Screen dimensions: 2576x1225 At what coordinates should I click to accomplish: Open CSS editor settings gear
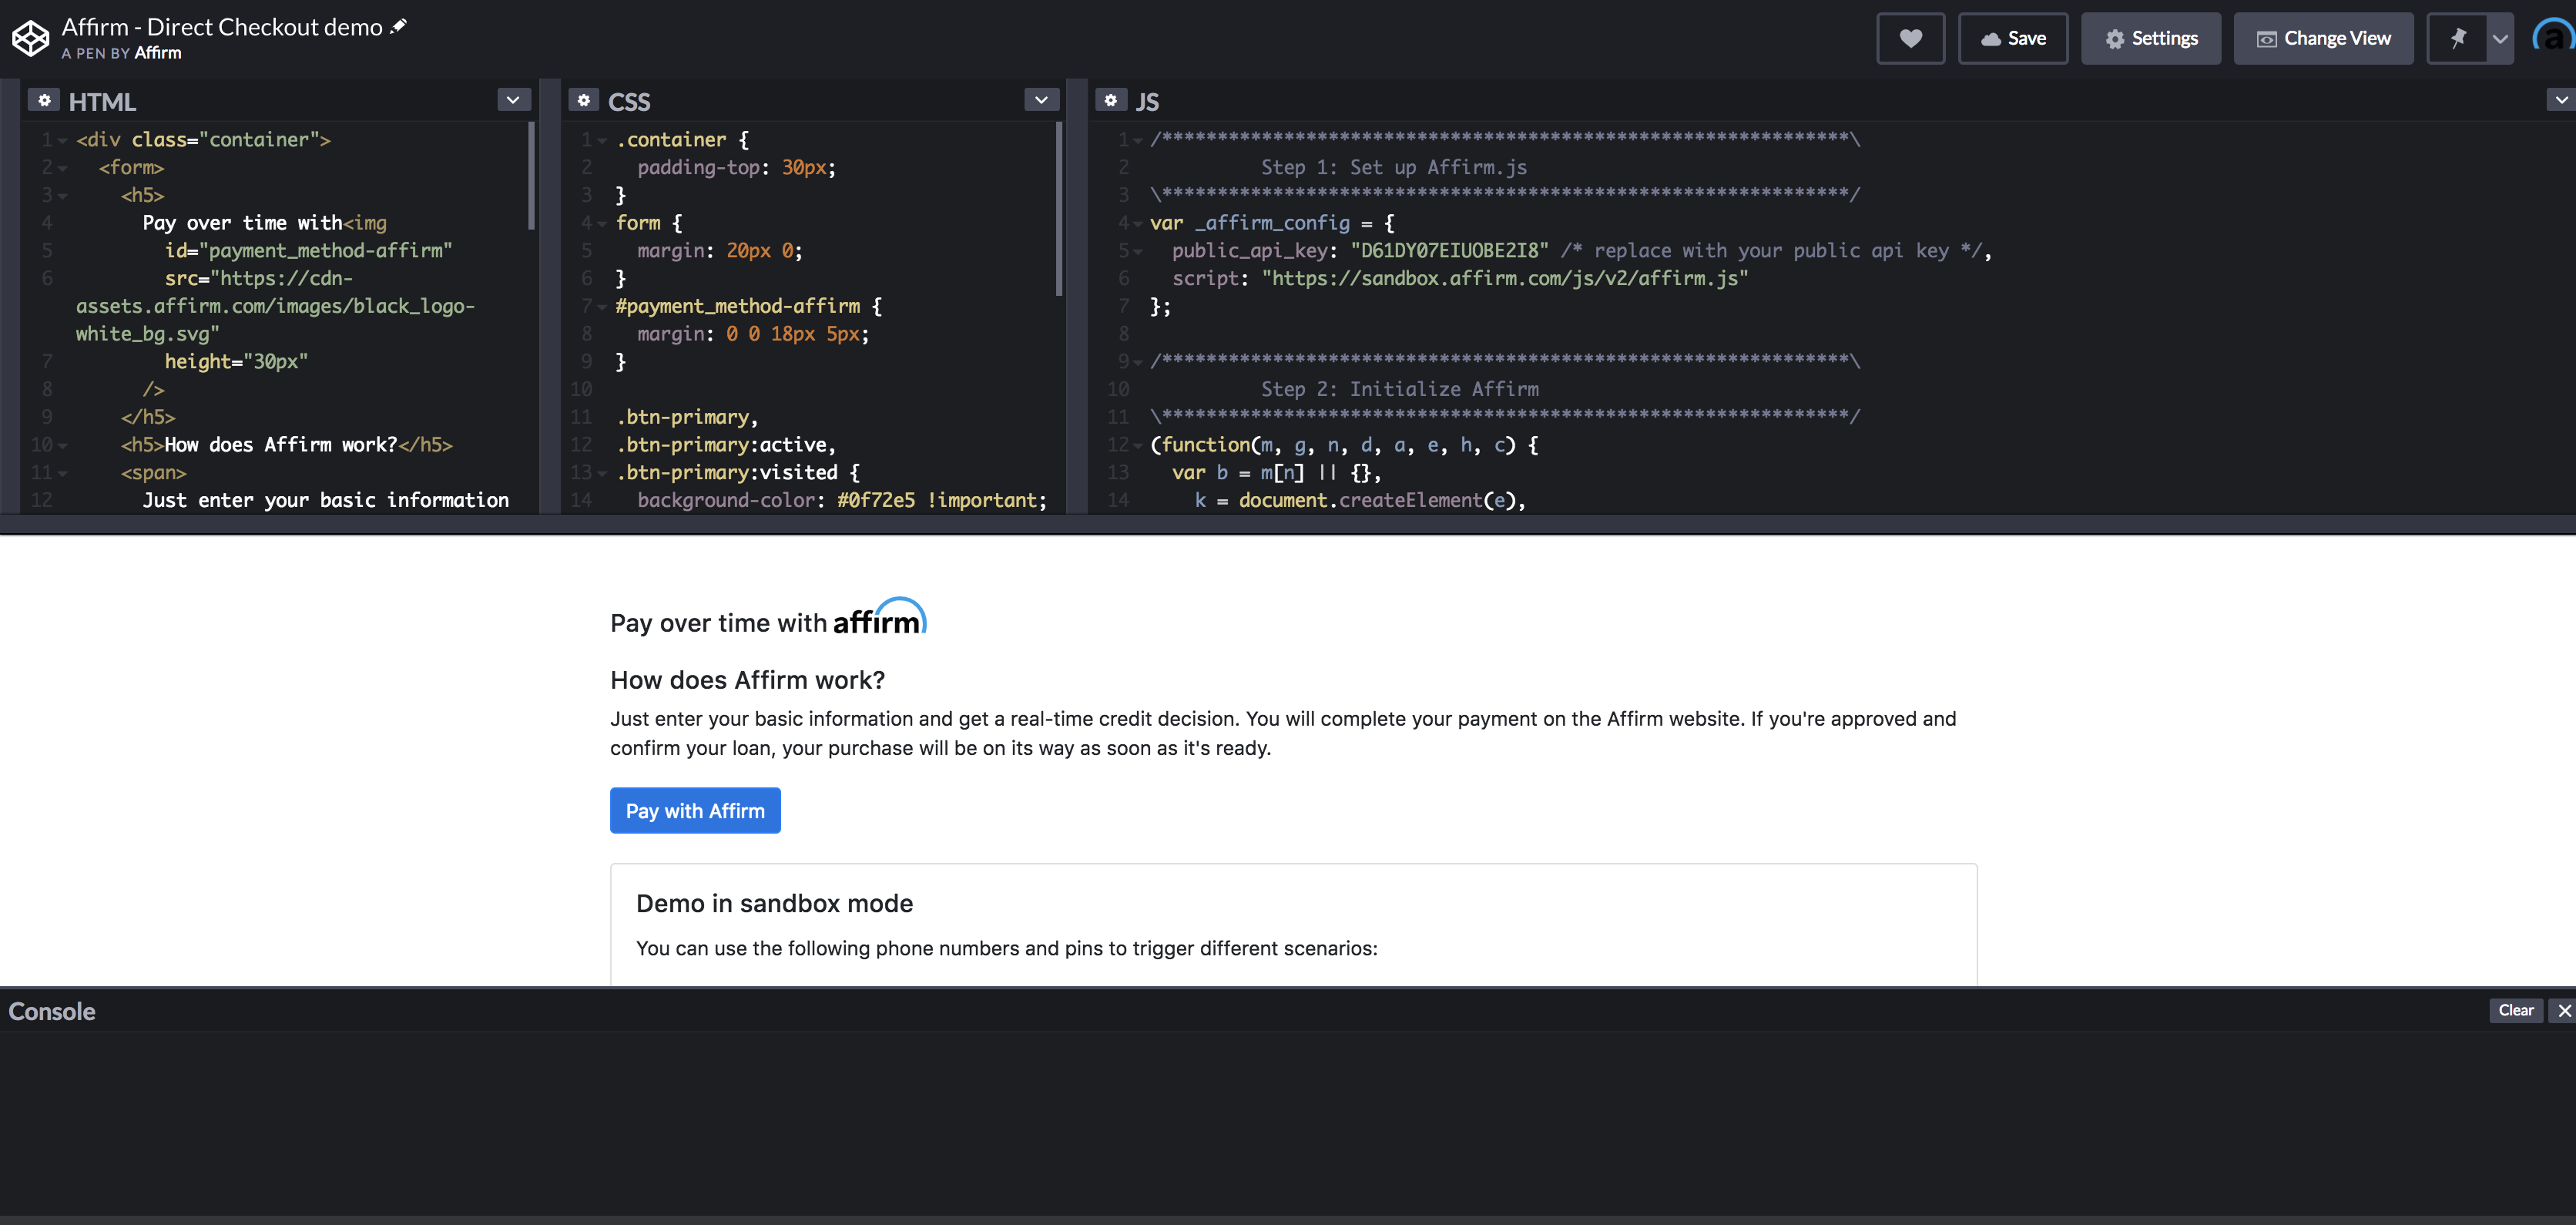click(x=583, y=100)
